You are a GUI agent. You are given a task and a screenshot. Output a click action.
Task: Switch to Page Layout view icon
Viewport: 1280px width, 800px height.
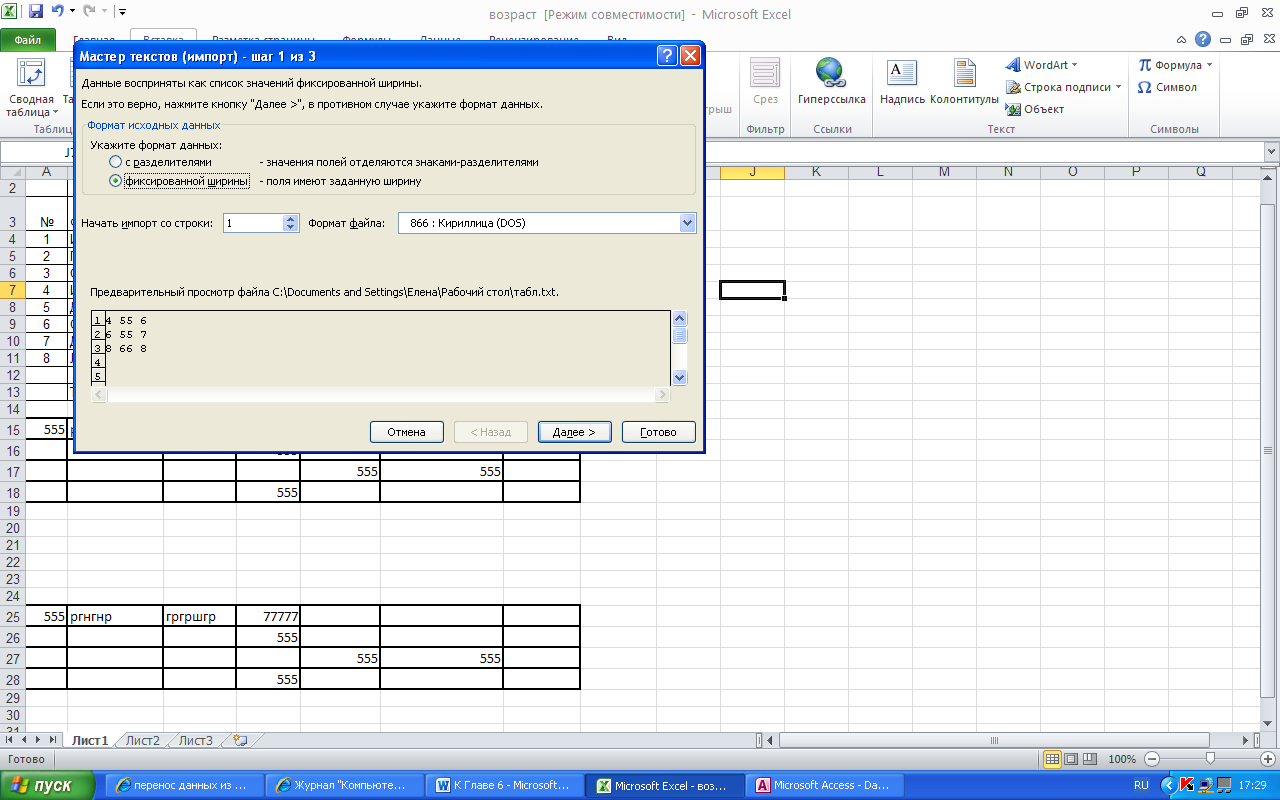point(1070,759)
